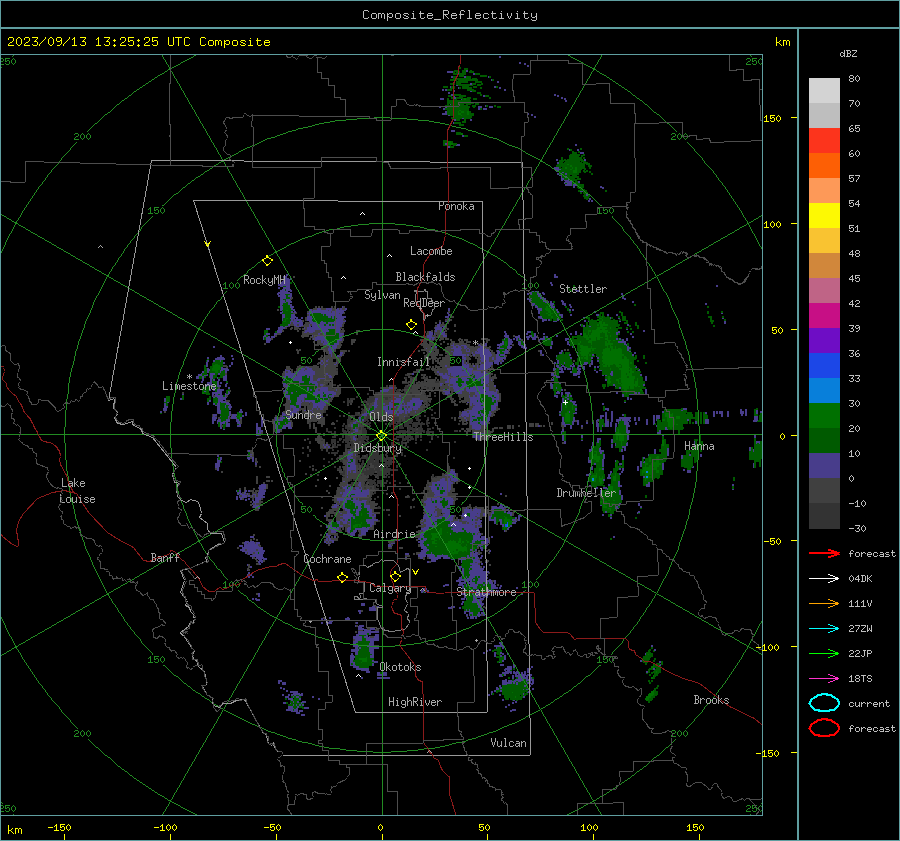Click yellow diamond marker above Calgary
Screen dimensions: 900x841
395,576
